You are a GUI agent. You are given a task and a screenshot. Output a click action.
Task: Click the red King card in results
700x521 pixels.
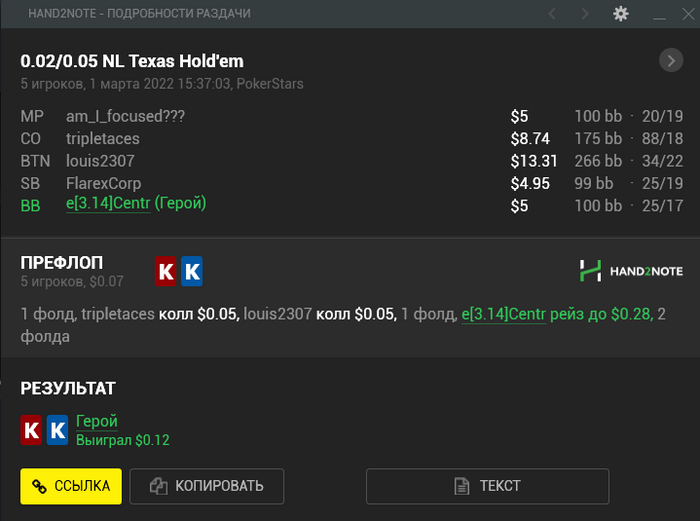coord(31,430)
